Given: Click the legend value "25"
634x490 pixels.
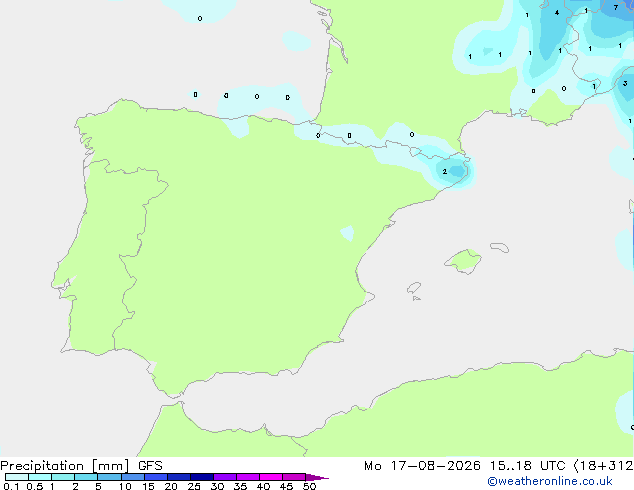Looking at the screenshot, I should click(x=194, y=486).
